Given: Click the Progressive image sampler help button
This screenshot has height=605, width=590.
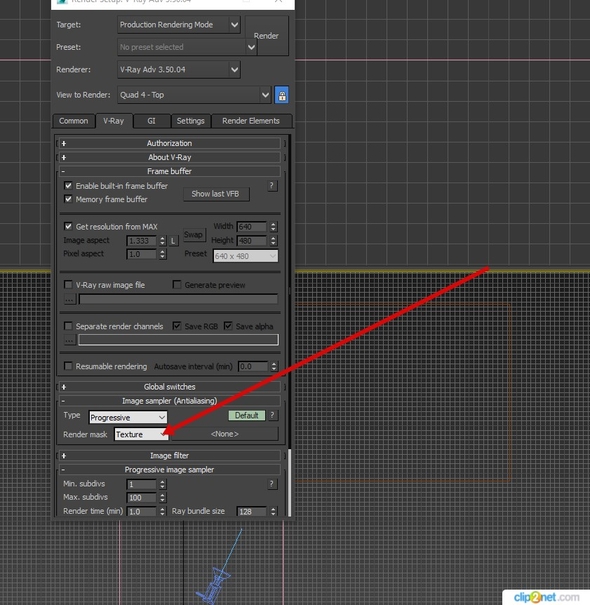Looking at the screenshot, I should [x=272, y=484].
